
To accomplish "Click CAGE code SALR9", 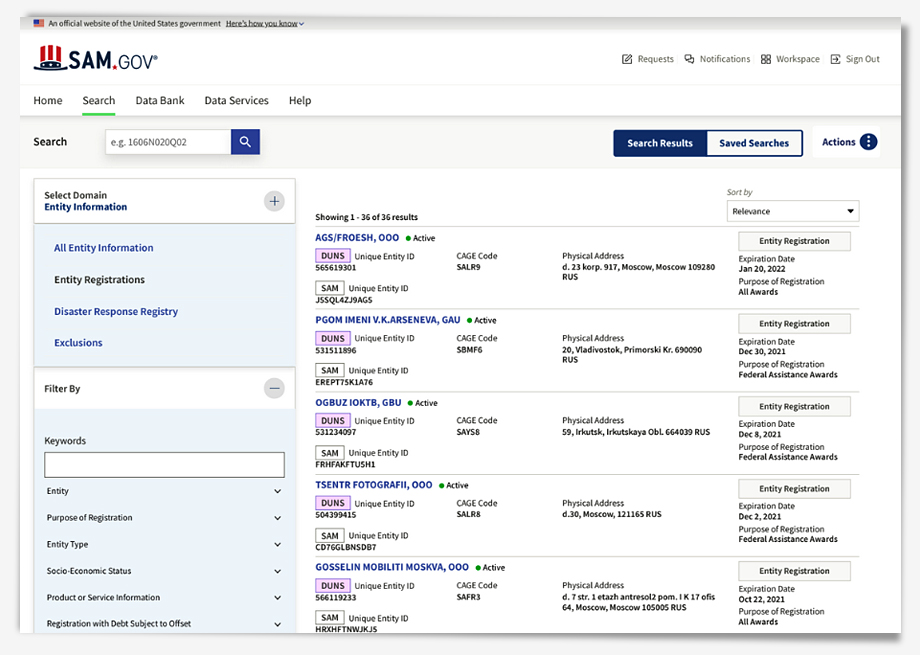I will pyautogui.click(x=468, y=267).
